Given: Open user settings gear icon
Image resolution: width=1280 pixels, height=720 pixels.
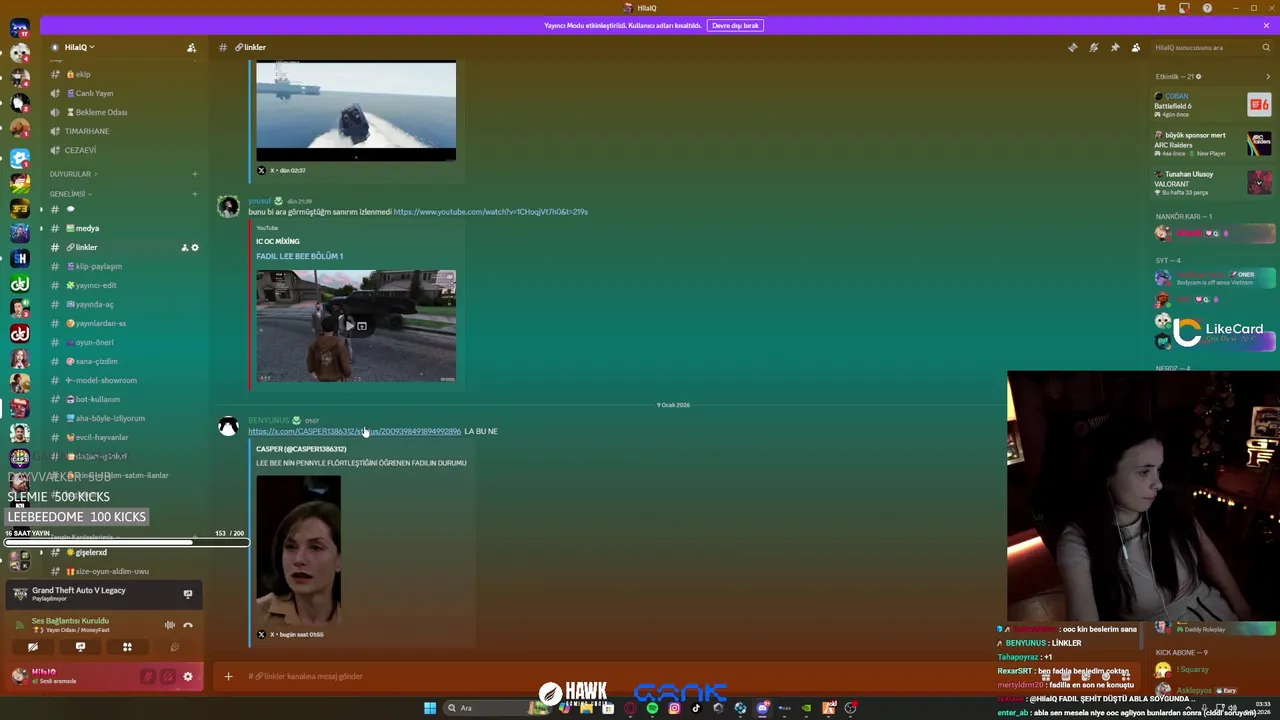Looking at the screenshot, I should pyautogui.click(x=187, y=677).
